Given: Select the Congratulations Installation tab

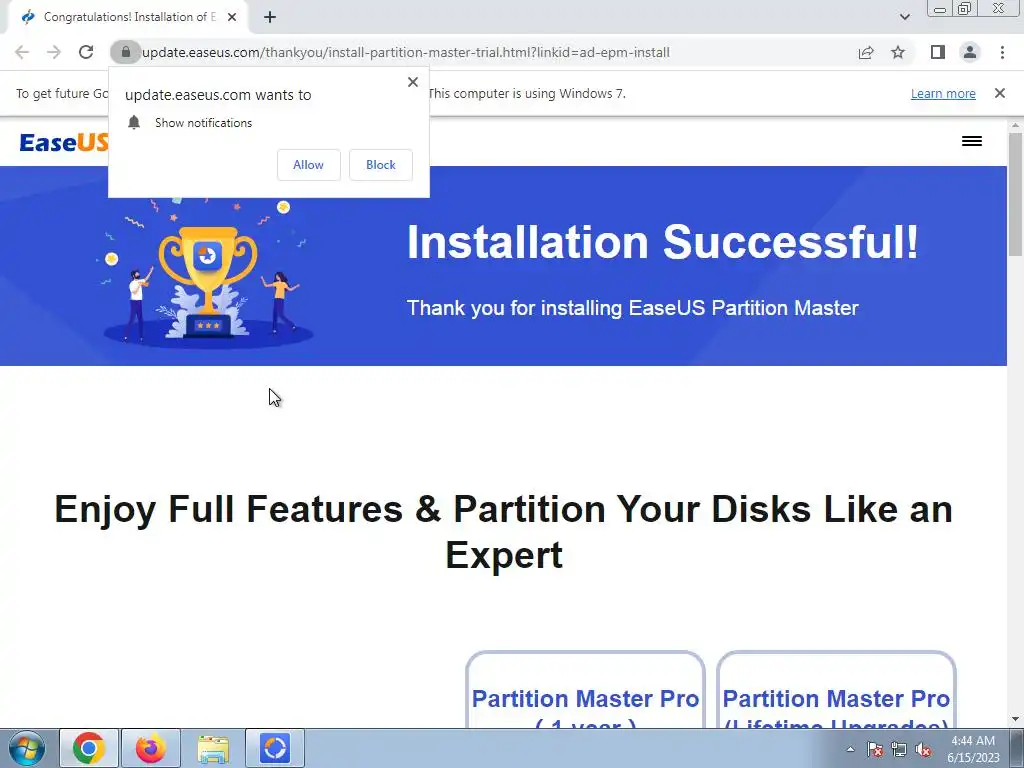Looking at the screenshot, I should [x=128, y=18].
